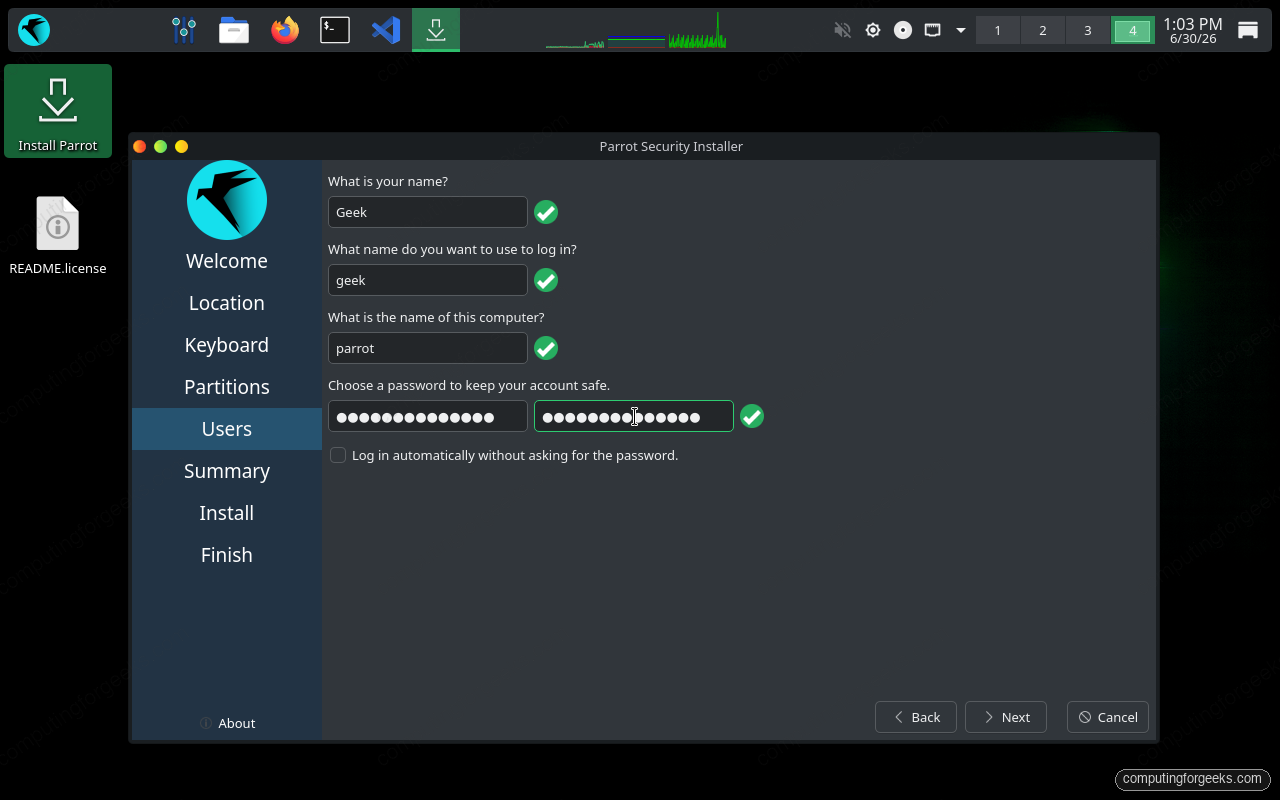Launch Visual Studio Code from panel
The image size is (1280, 800).
386,30
